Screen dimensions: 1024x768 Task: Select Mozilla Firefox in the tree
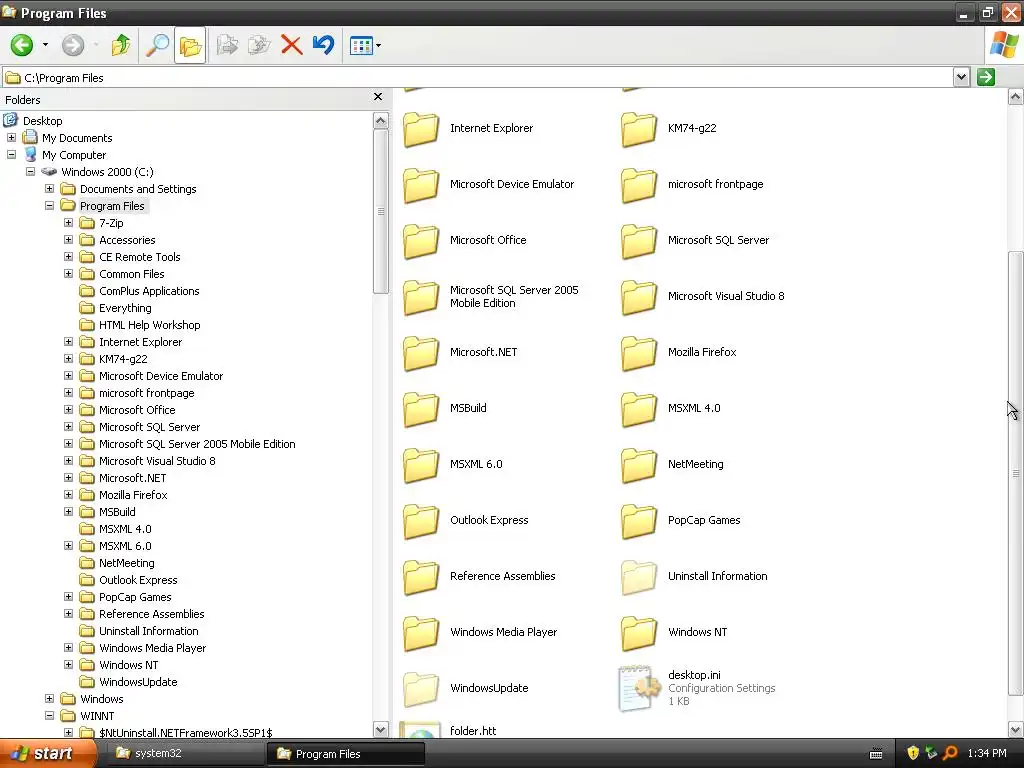click(x=133, y=495)
